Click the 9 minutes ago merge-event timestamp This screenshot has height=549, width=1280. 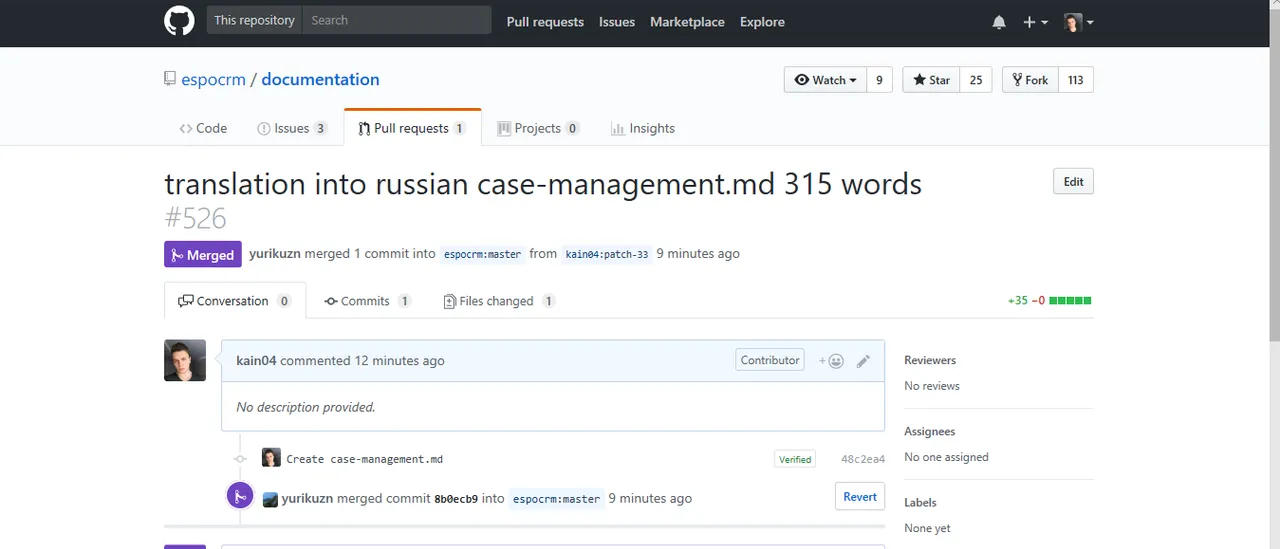(x=650, y=498)
